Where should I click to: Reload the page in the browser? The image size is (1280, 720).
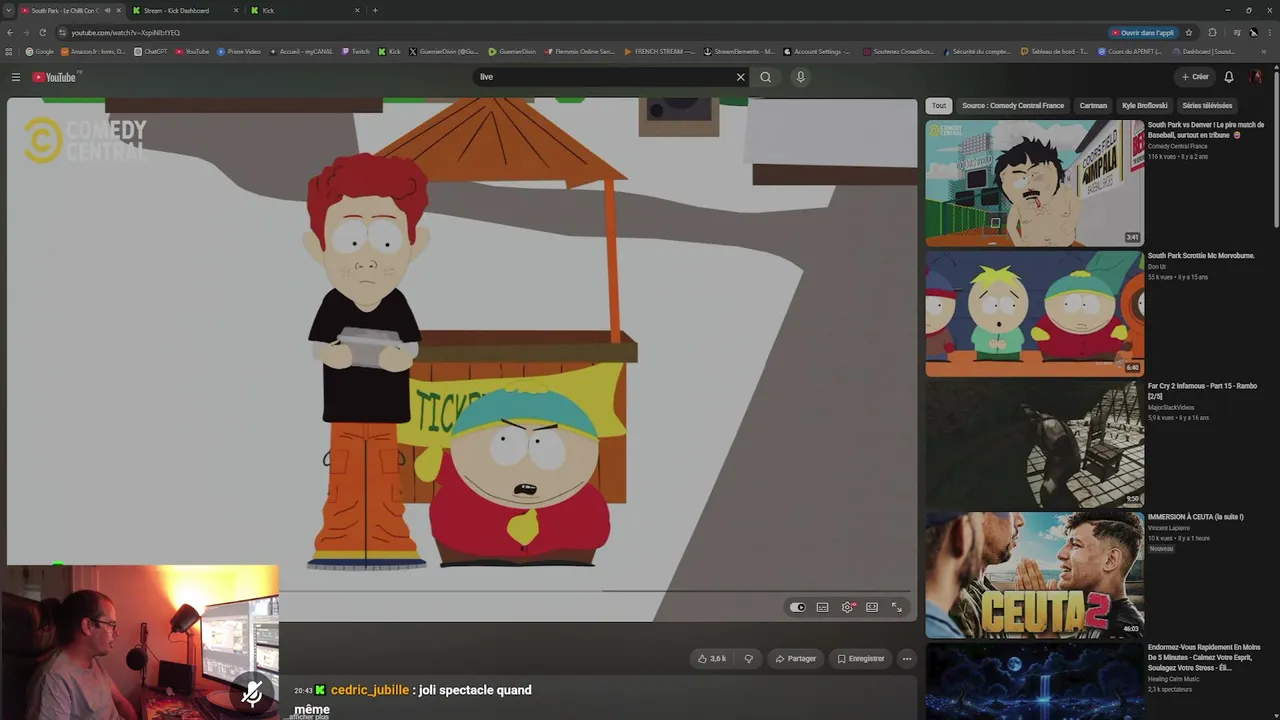(x=42, y=32)
